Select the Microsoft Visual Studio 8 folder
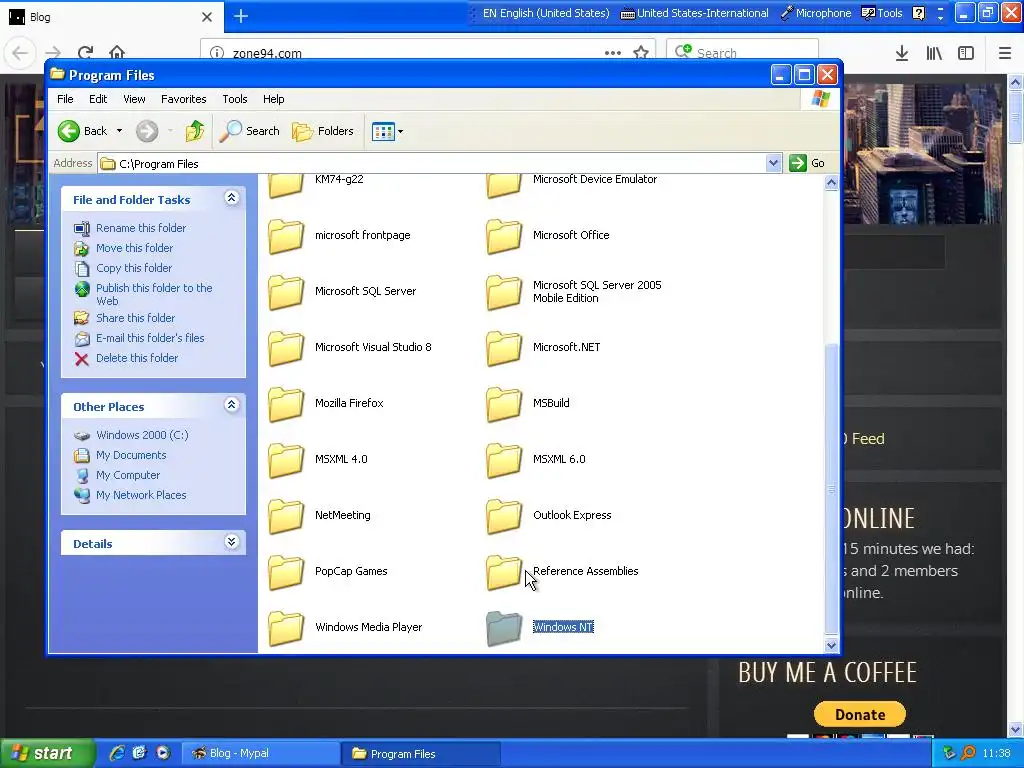1024x768 pixels. 286,348
